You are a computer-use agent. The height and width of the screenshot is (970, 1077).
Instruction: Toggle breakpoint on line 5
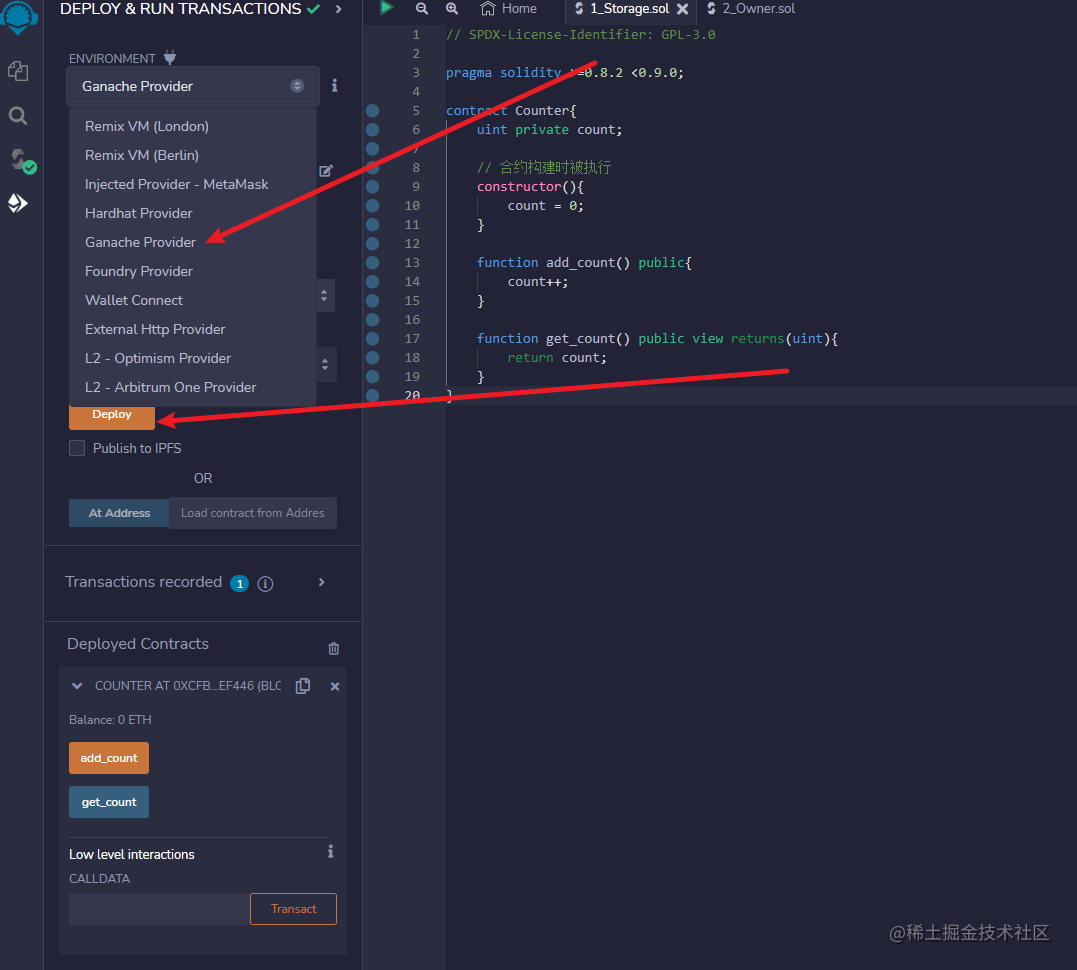pos(372,111)
